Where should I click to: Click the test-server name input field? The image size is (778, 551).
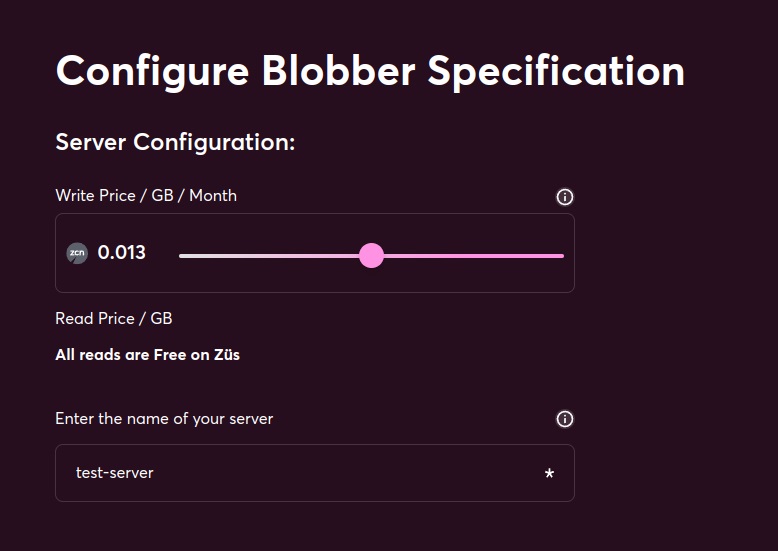315,473
